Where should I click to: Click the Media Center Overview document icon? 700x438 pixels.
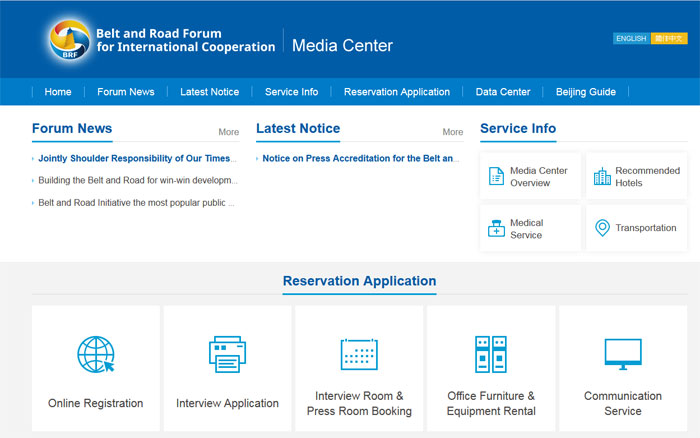tap(496, 177)
